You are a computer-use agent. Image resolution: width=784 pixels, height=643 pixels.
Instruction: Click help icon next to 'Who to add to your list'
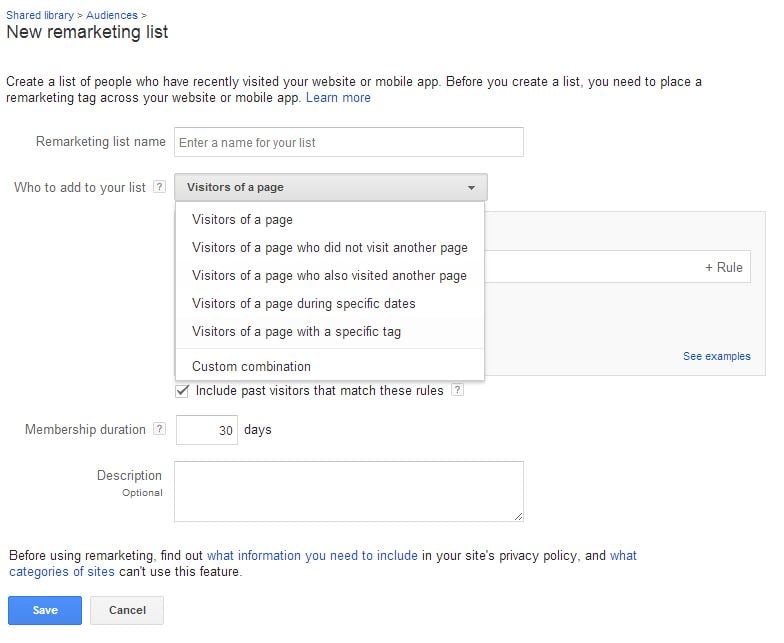[x=160, y=188]
